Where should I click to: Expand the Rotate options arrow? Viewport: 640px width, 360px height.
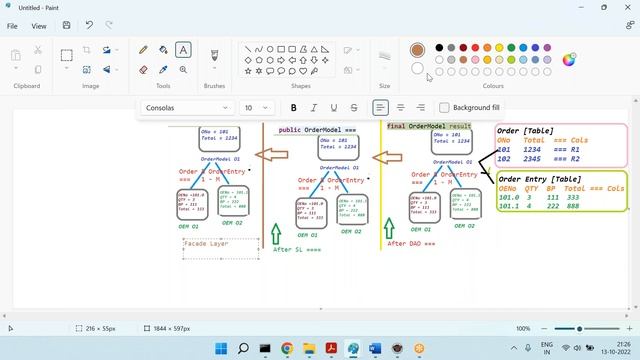pos(117,50)
